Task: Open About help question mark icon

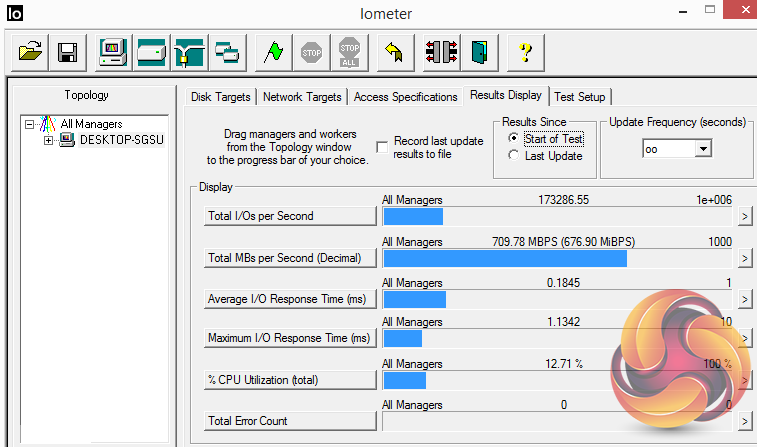Action: (x=526, y=52)
